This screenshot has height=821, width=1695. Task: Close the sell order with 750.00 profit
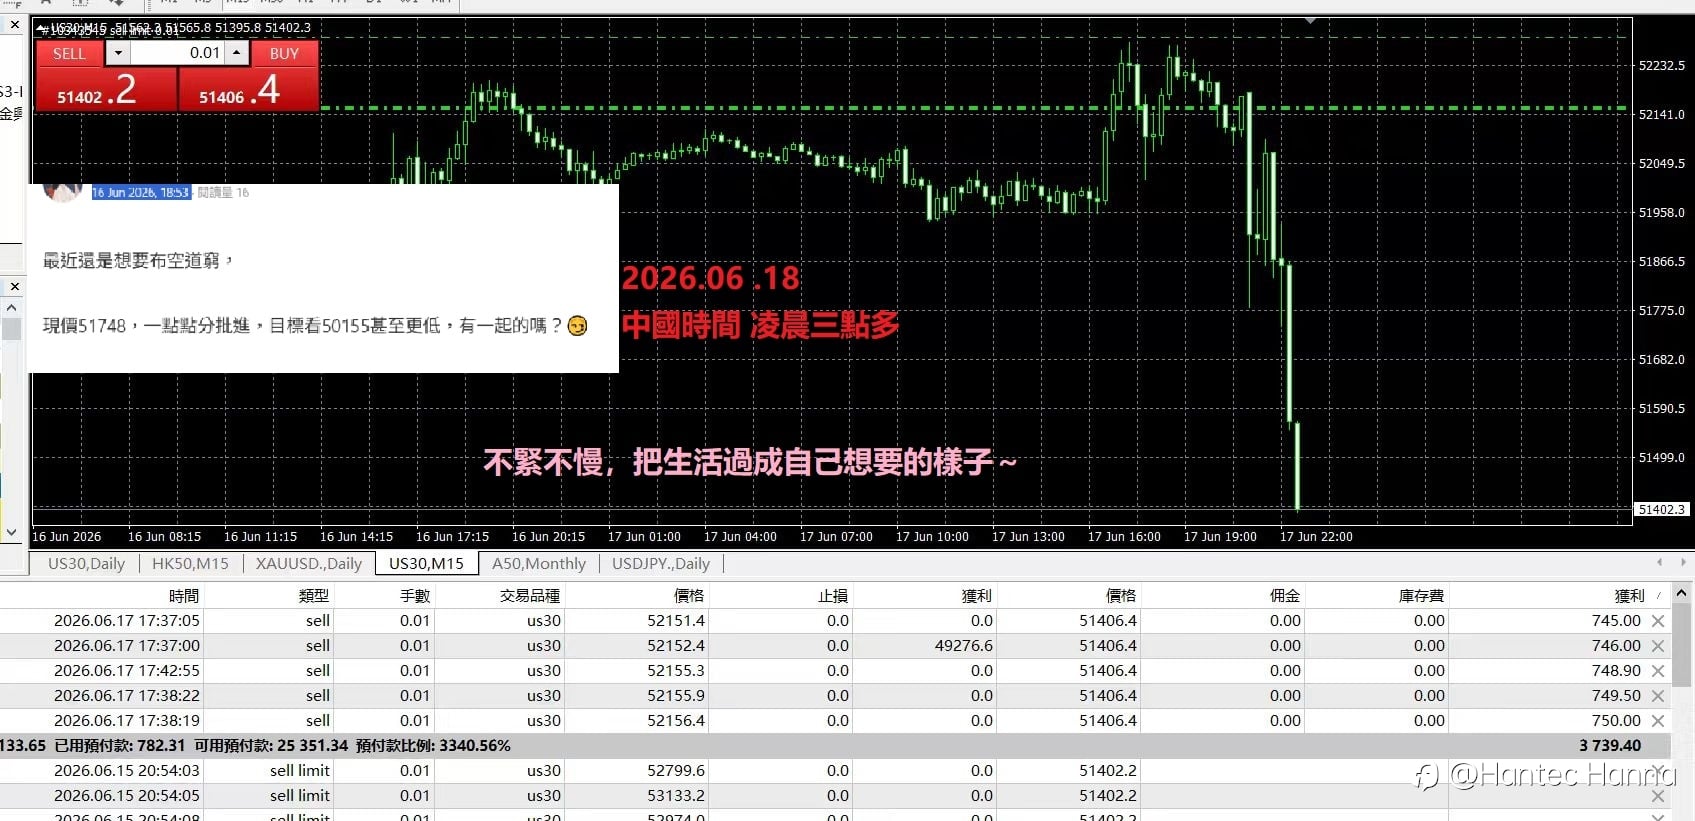1658,721
